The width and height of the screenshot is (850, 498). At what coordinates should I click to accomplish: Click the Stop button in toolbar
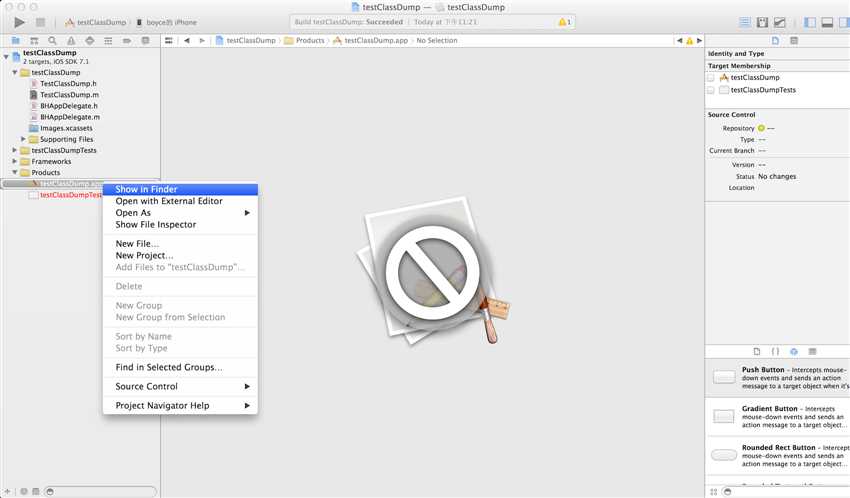click(x=40, y=22)
